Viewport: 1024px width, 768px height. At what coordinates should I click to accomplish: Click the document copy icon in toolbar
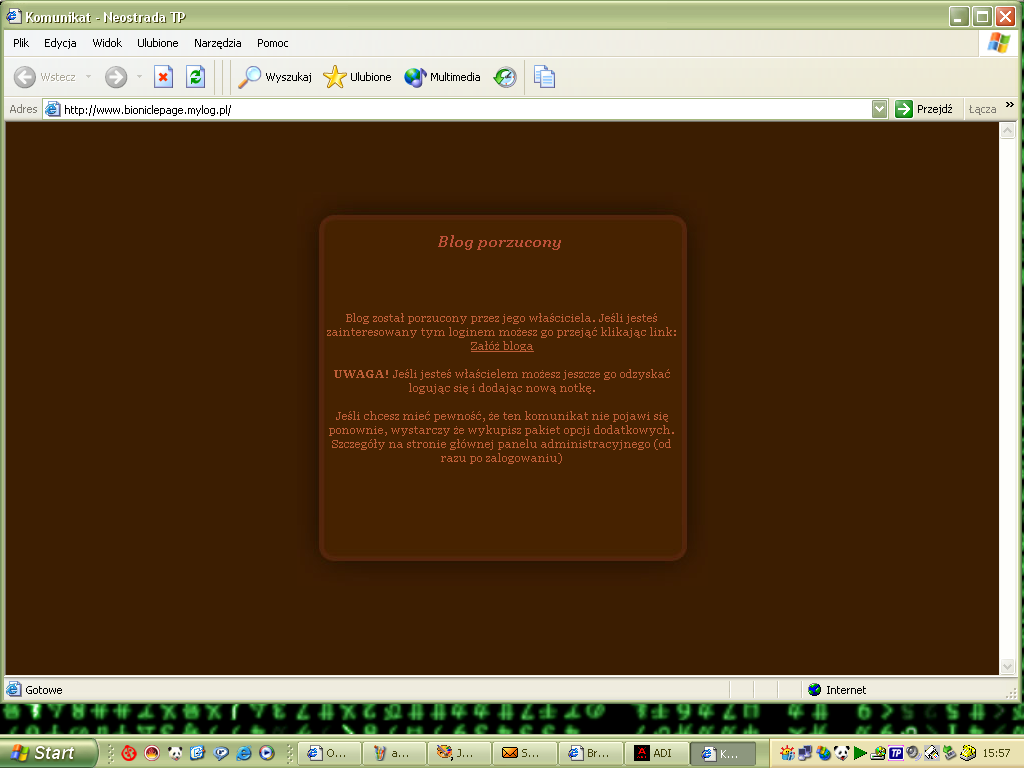point(544,77)
